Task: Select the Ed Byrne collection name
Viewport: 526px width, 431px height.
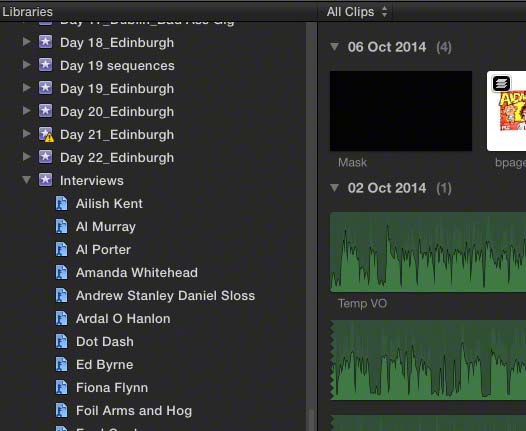Action: click(x=105, y=365)
